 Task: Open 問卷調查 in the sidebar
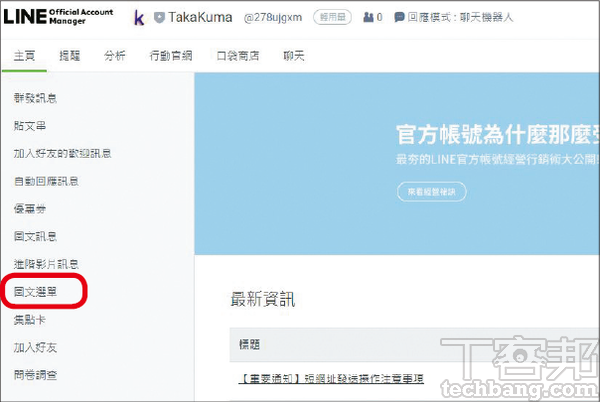coord(35,375)
